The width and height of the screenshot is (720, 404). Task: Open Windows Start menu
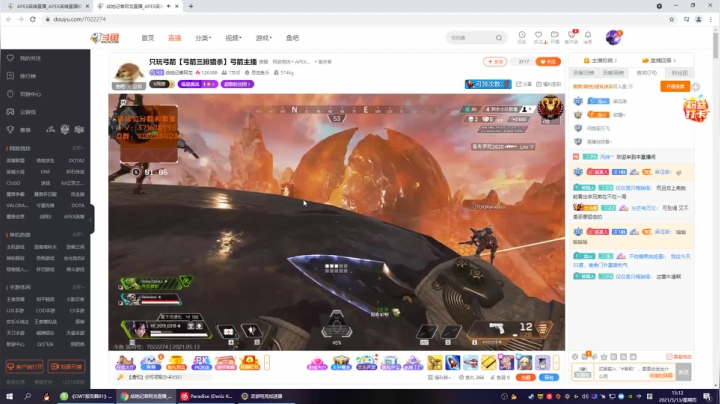pyautogui.click(x=9, y=396)
